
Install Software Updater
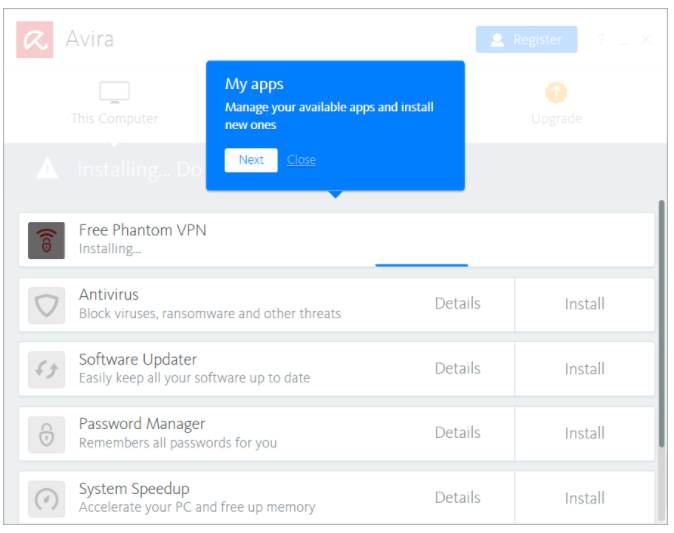[x=584, y=369]
